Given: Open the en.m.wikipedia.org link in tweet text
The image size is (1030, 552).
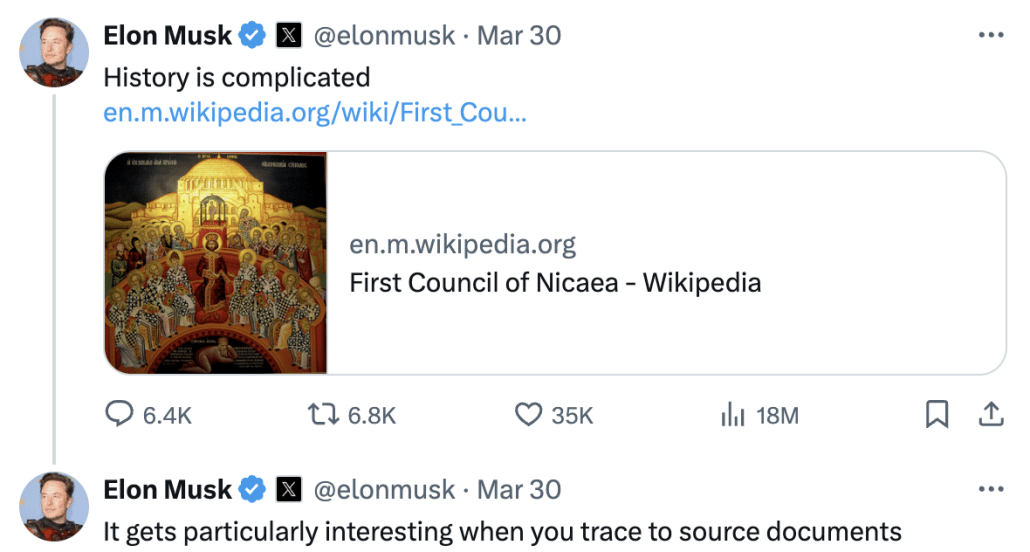Looking at the screenshot, I should (315, 113).
